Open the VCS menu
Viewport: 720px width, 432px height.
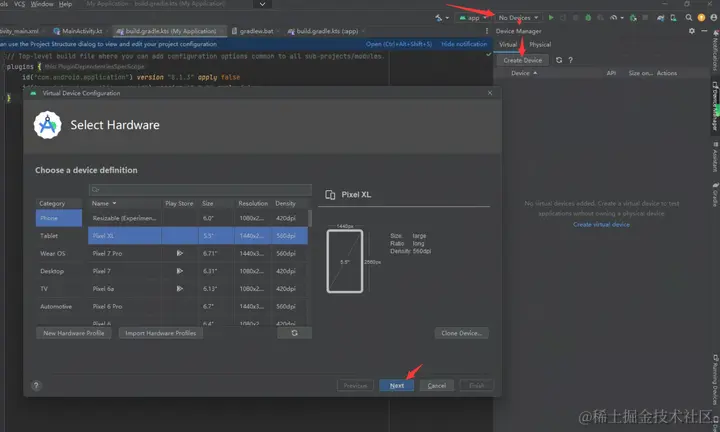[x=20, y=4]
